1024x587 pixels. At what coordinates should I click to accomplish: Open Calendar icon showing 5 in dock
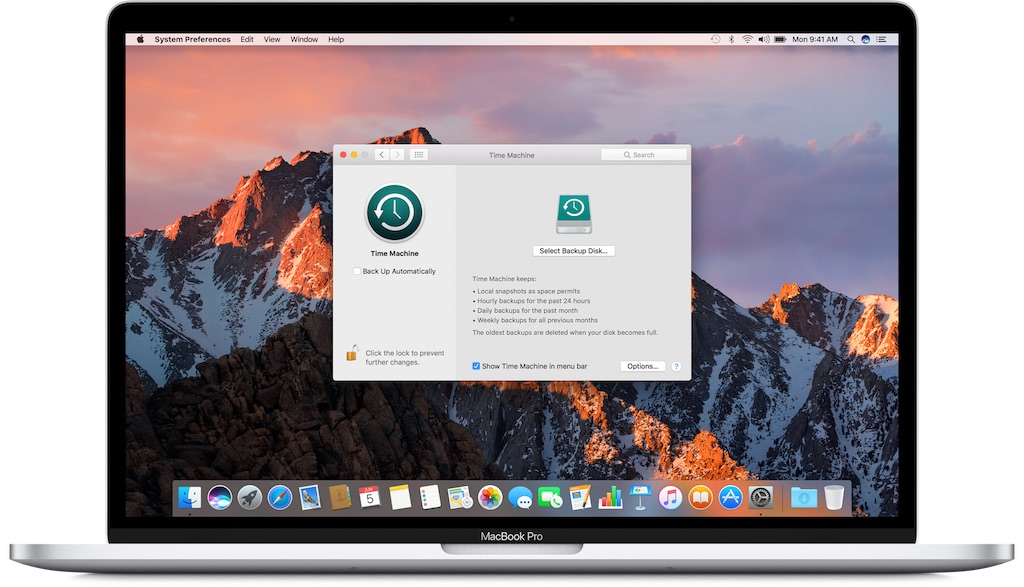370,498
